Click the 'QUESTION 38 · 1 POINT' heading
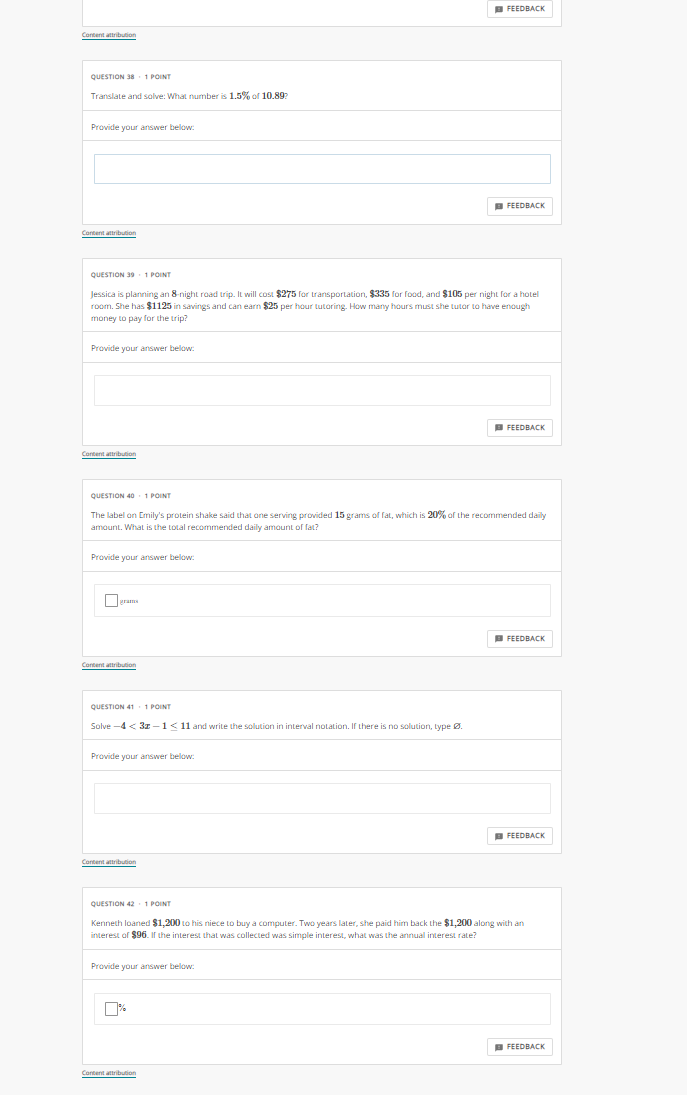 131,77
